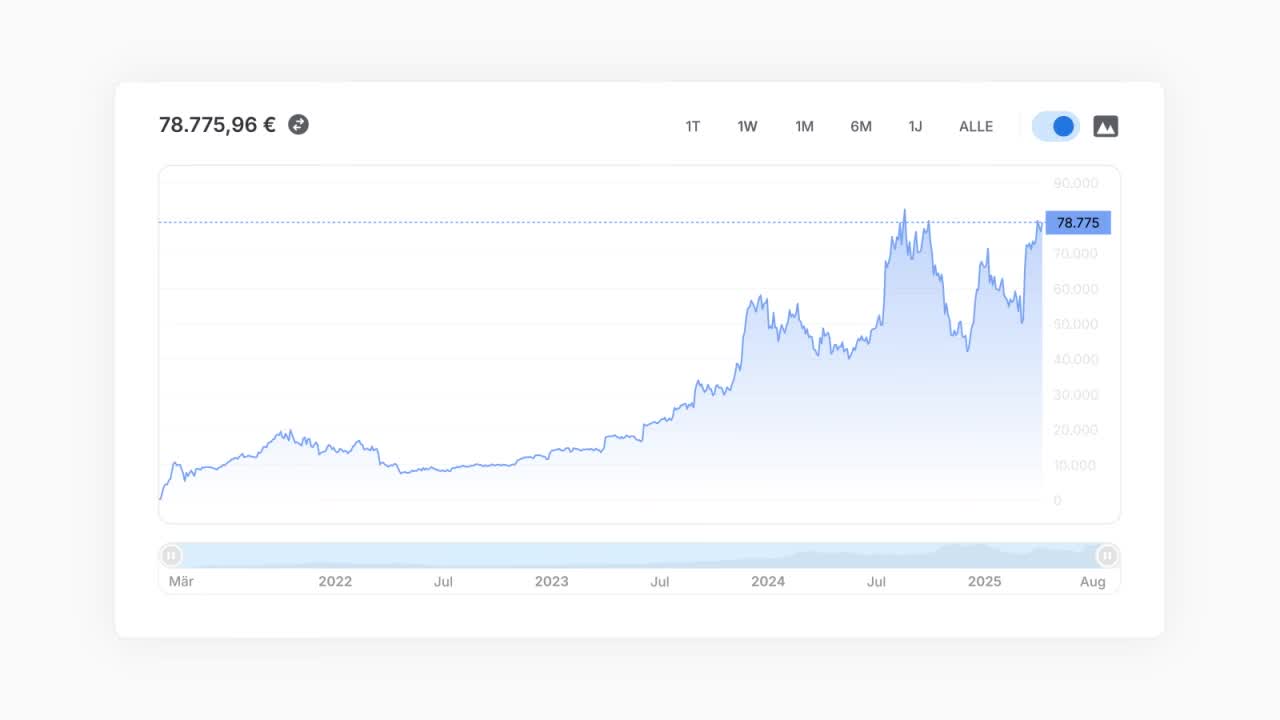
Task: Click the 2025 label on the timeline
Action: click(x=984, y=581)
